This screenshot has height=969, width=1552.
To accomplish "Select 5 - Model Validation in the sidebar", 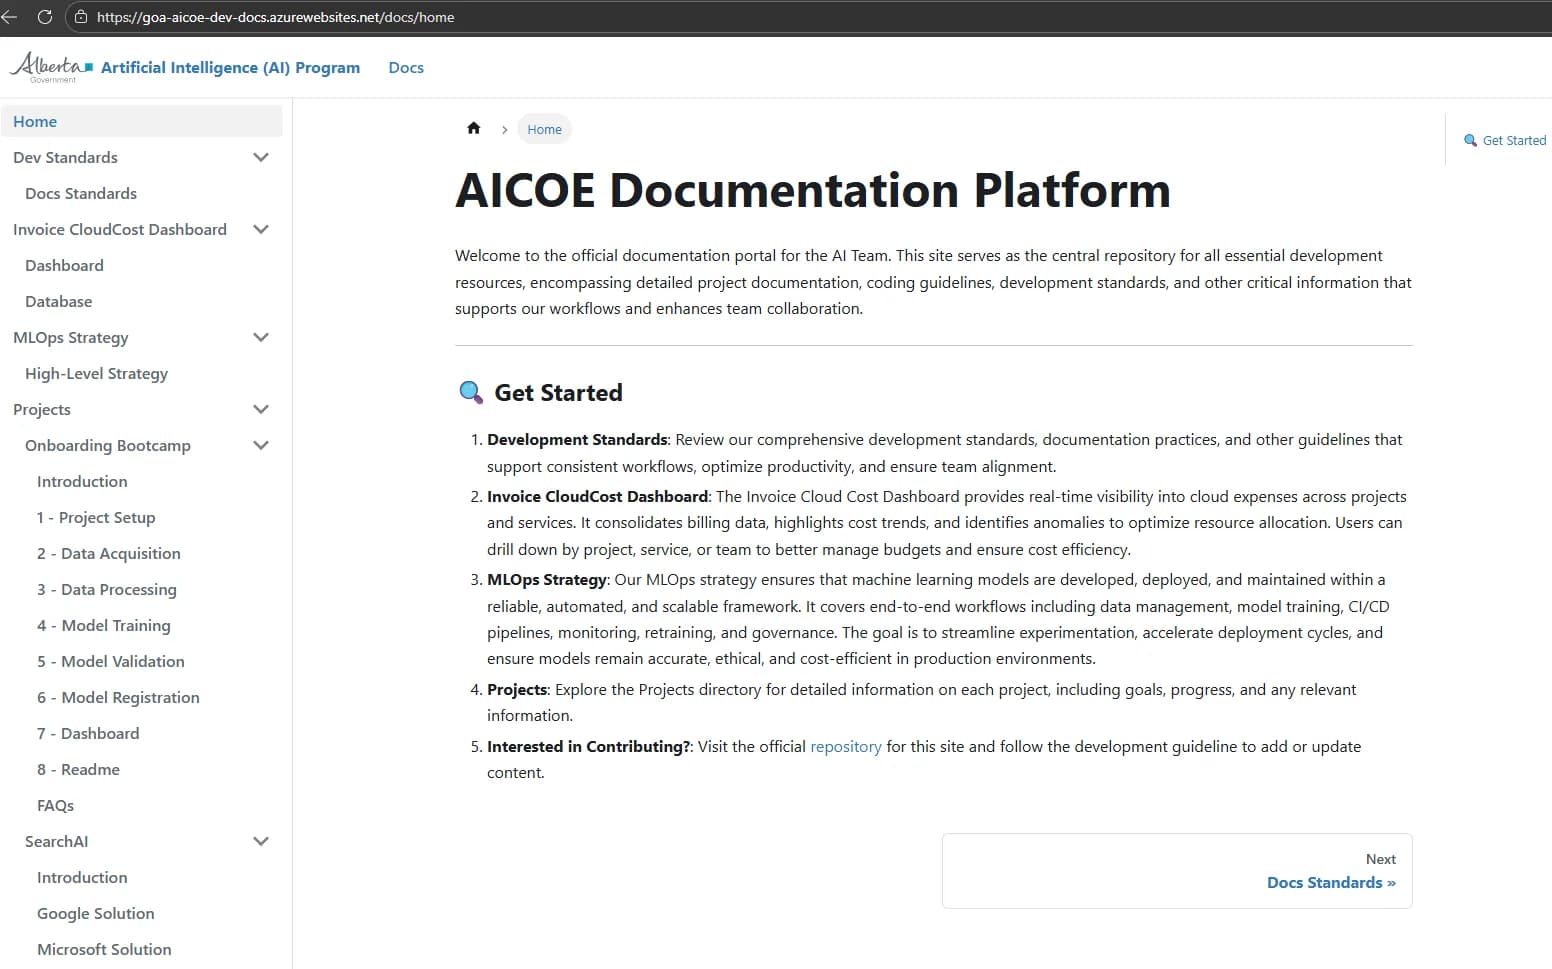I will (x=110, y=661).
